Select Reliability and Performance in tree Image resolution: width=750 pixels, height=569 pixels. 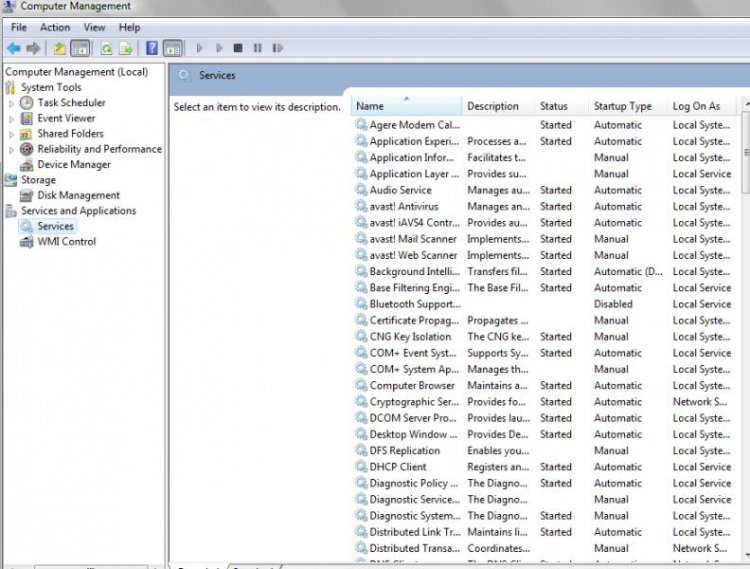pos(99,149)
